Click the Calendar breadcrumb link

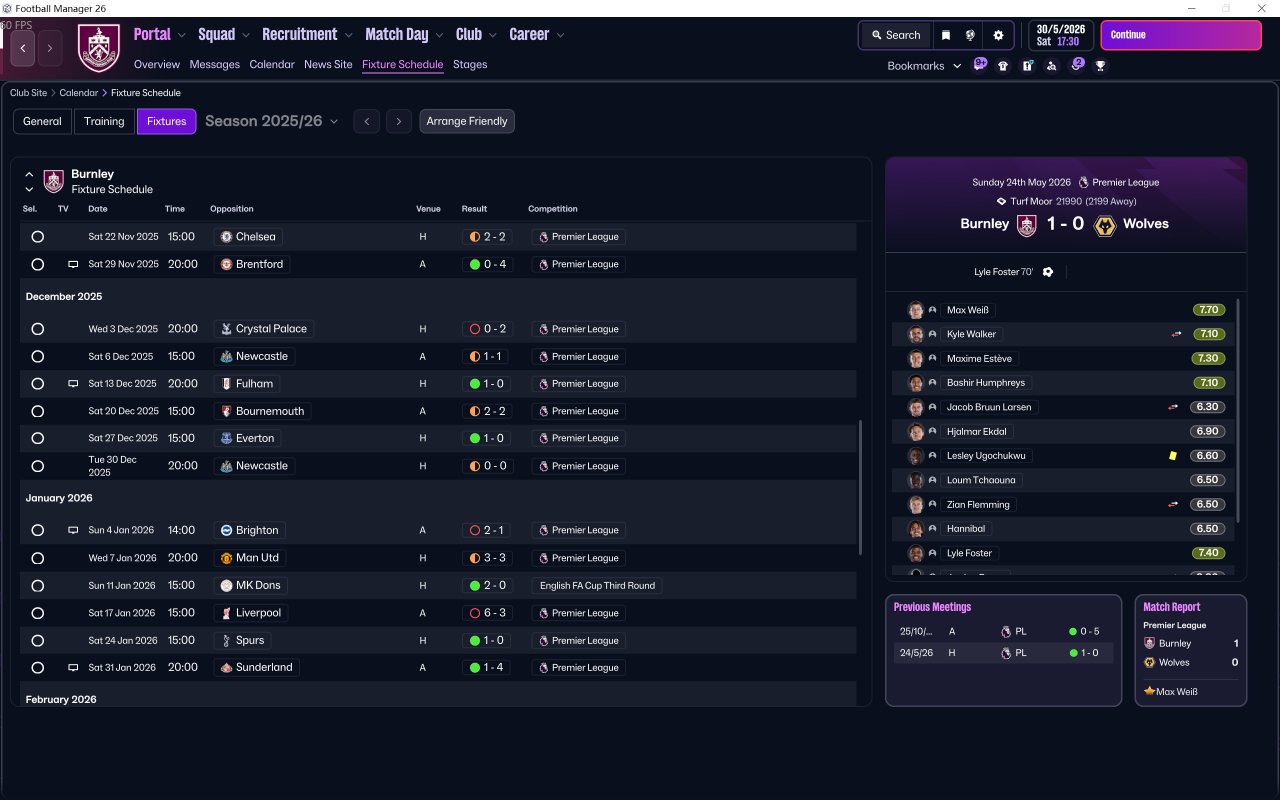pyautogui.click(x=79, y=93)
